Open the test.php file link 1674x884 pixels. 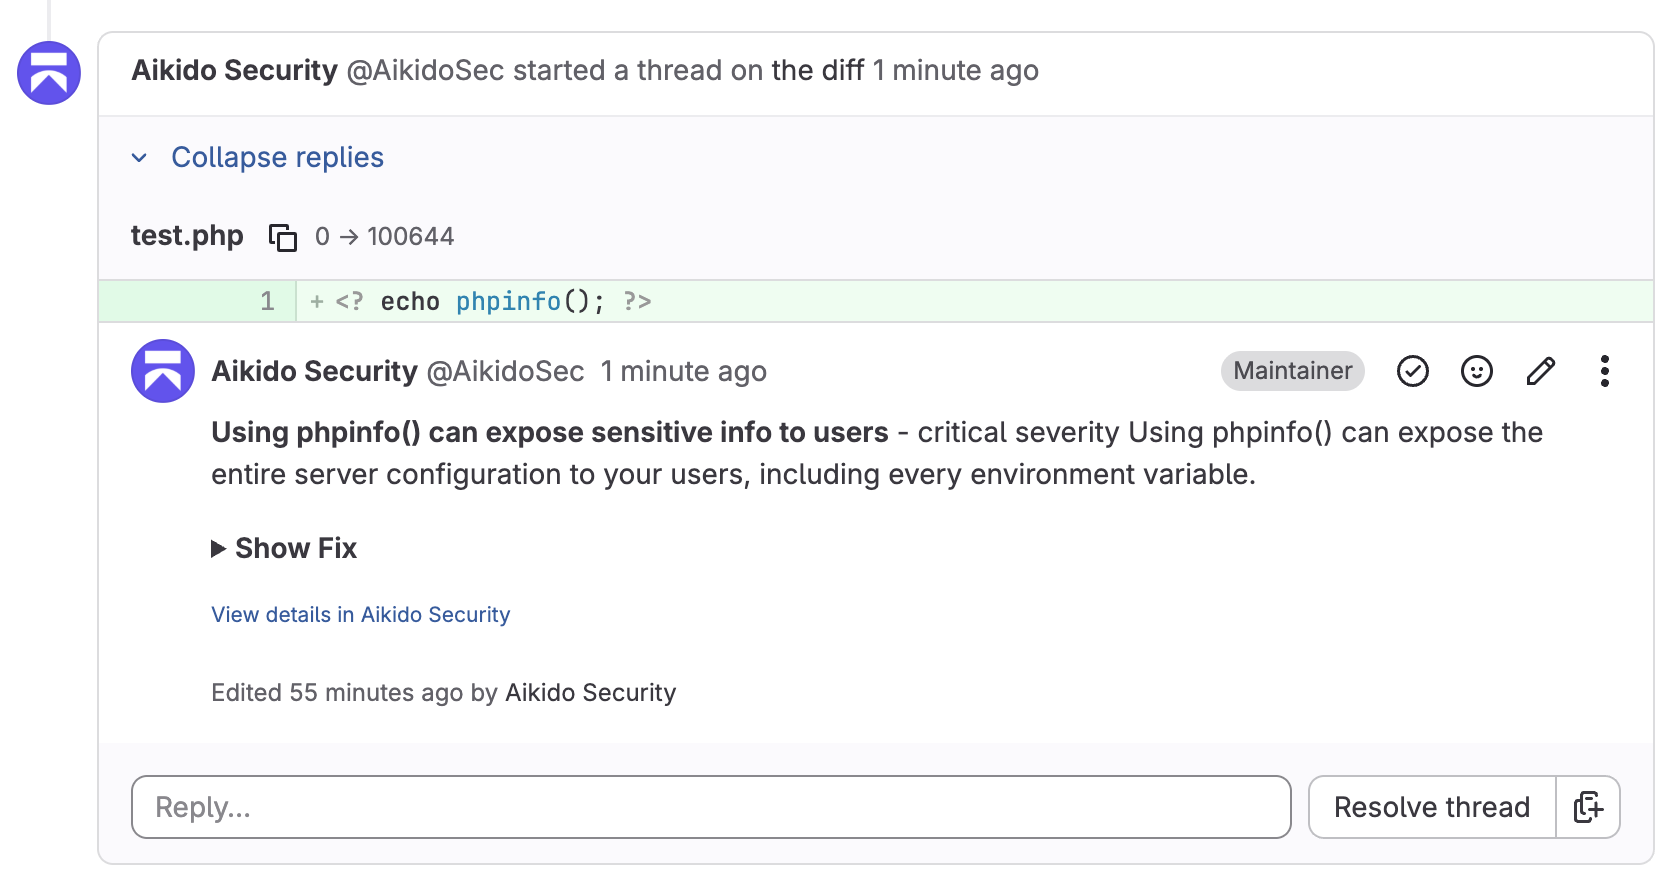[187, 236]
